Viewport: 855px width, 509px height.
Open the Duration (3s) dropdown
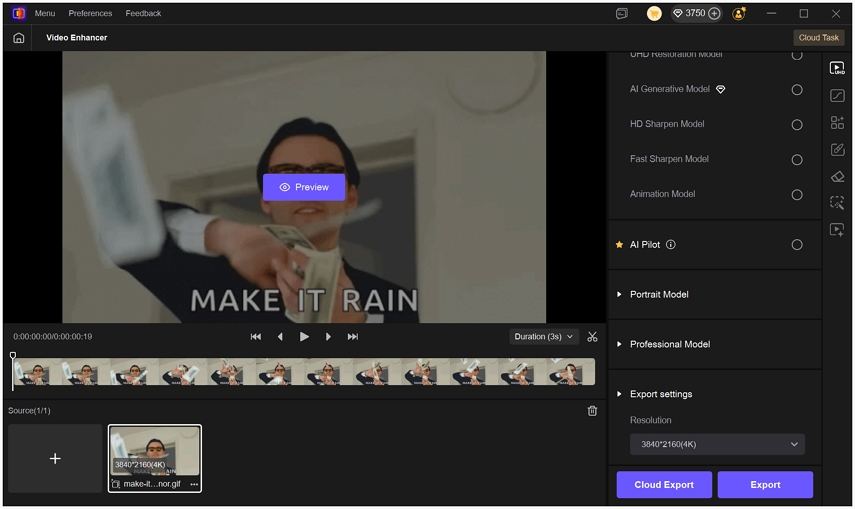543,337
